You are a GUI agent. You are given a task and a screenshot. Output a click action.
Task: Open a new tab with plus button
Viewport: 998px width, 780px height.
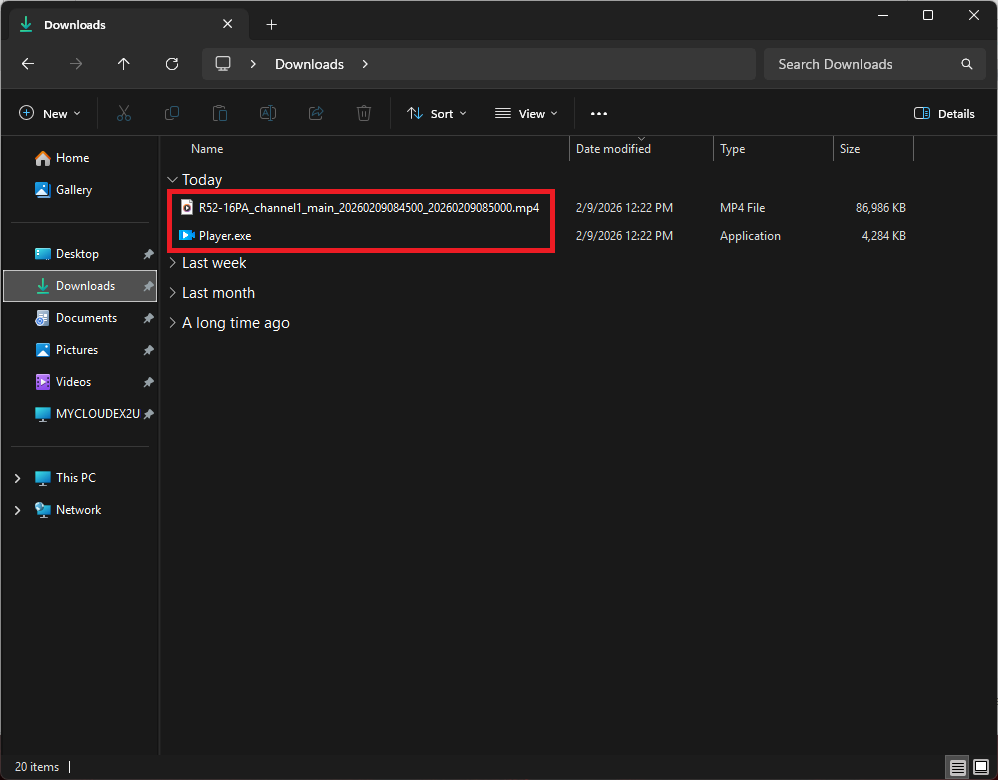coord(271,24)
